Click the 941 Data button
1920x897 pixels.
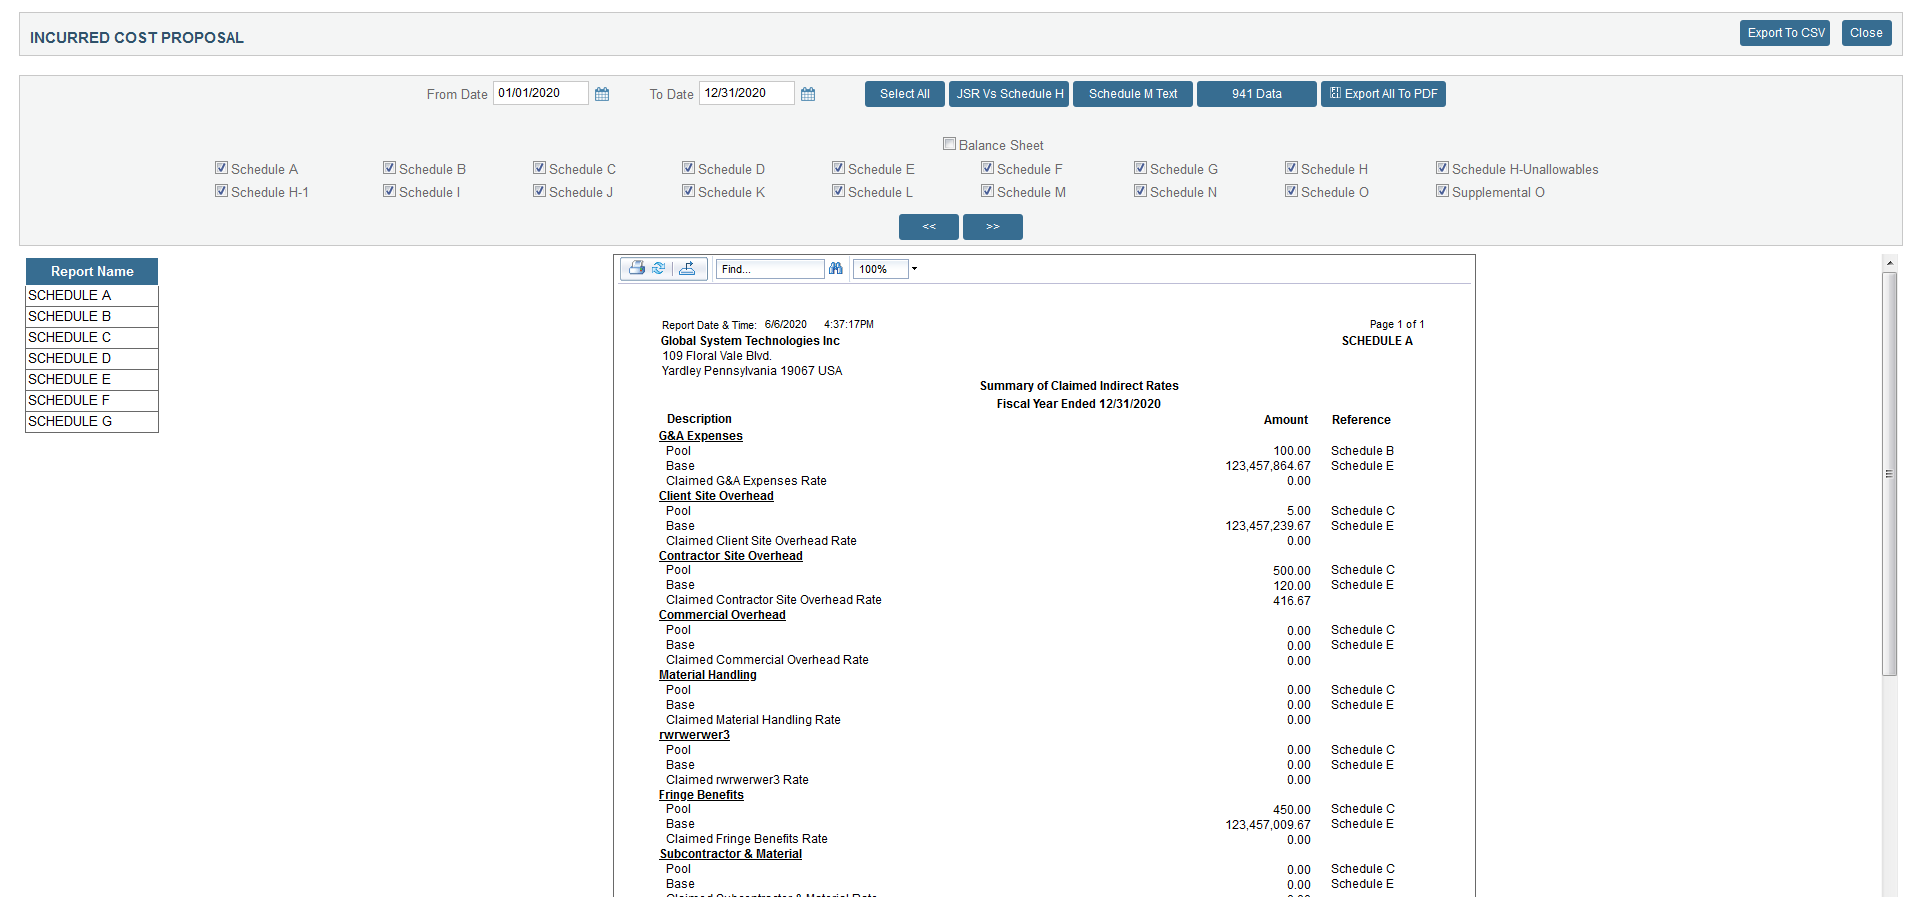coord(1256,94)
